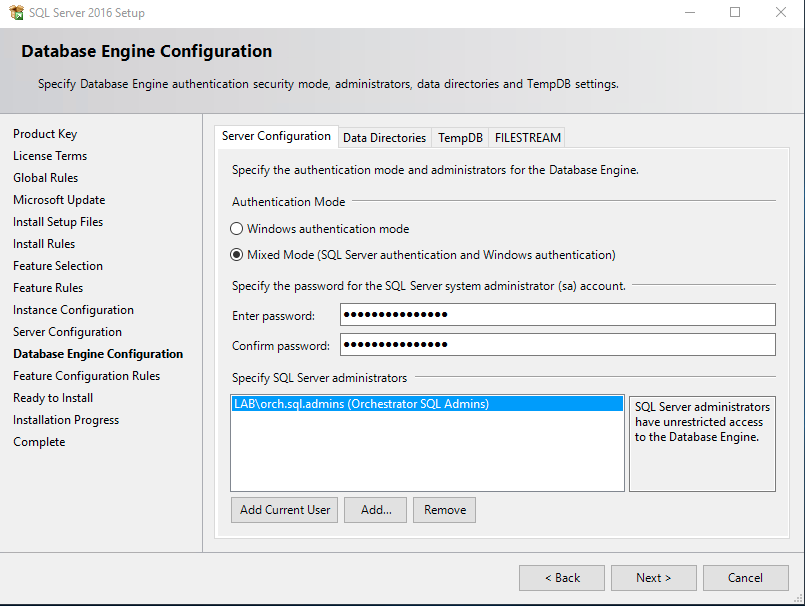The width and height of the screenshot is (805, 606).
Task: Close the SQL Server Setup window
Action: [x=781, y=13]
